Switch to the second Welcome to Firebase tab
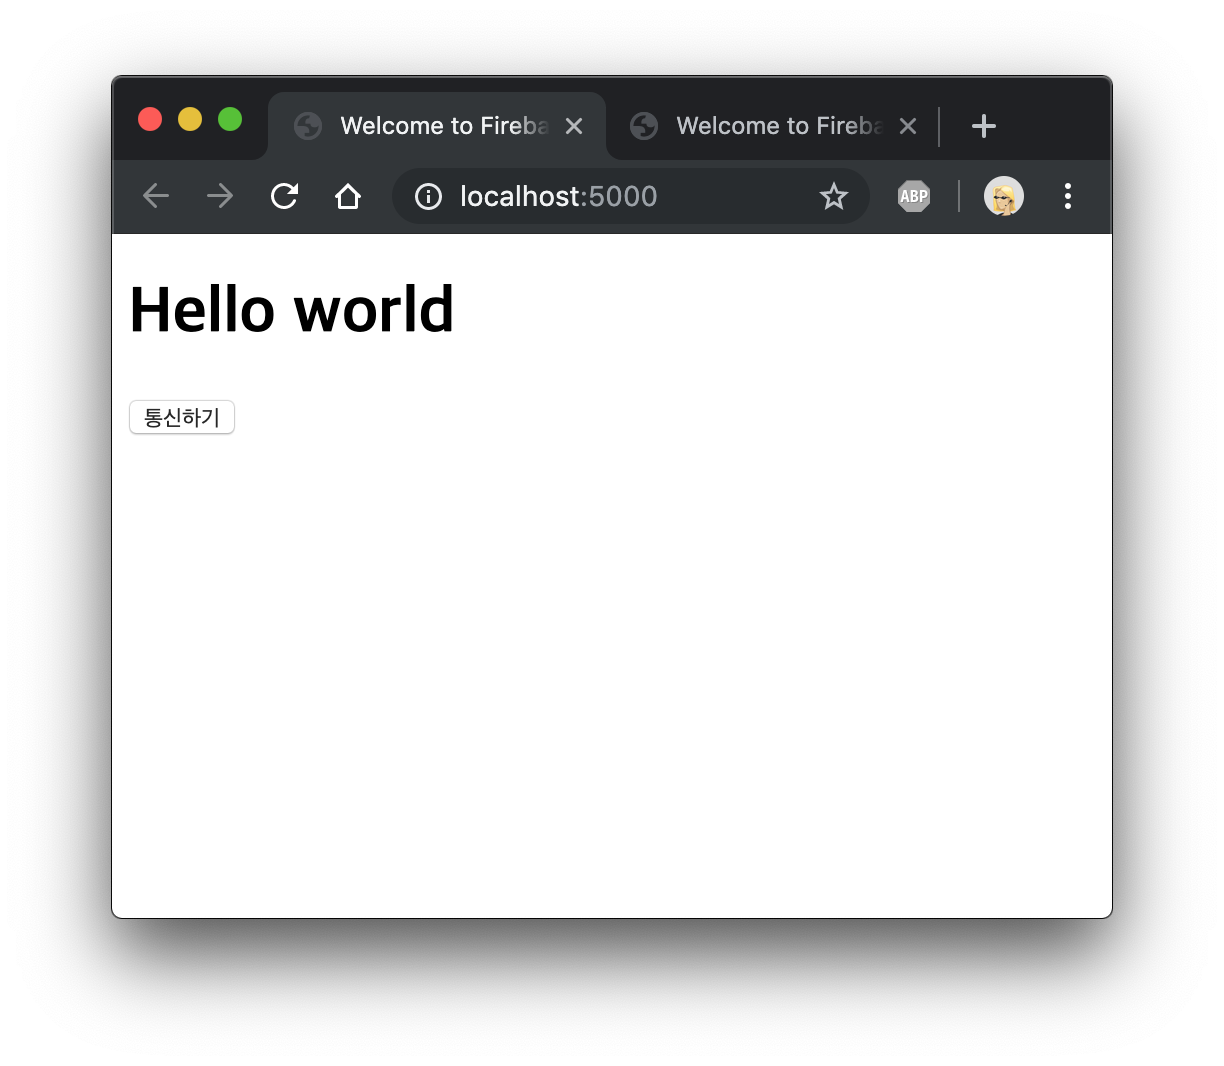 point(772,126)
